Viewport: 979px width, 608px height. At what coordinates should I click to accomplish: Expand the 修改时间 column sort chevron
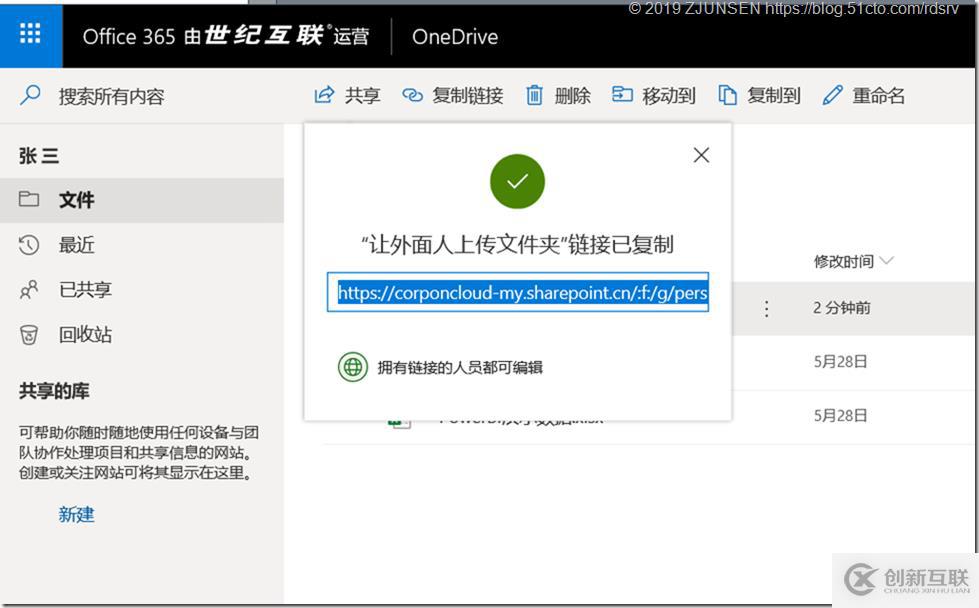(887, 260)
